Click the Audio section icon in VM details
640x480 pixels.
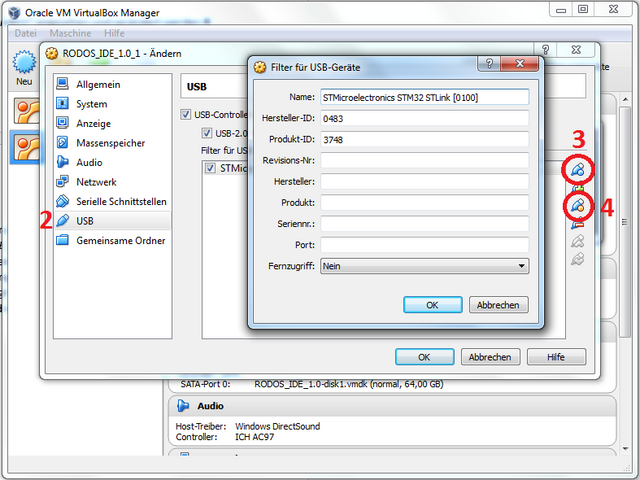[x=183, y=406]
